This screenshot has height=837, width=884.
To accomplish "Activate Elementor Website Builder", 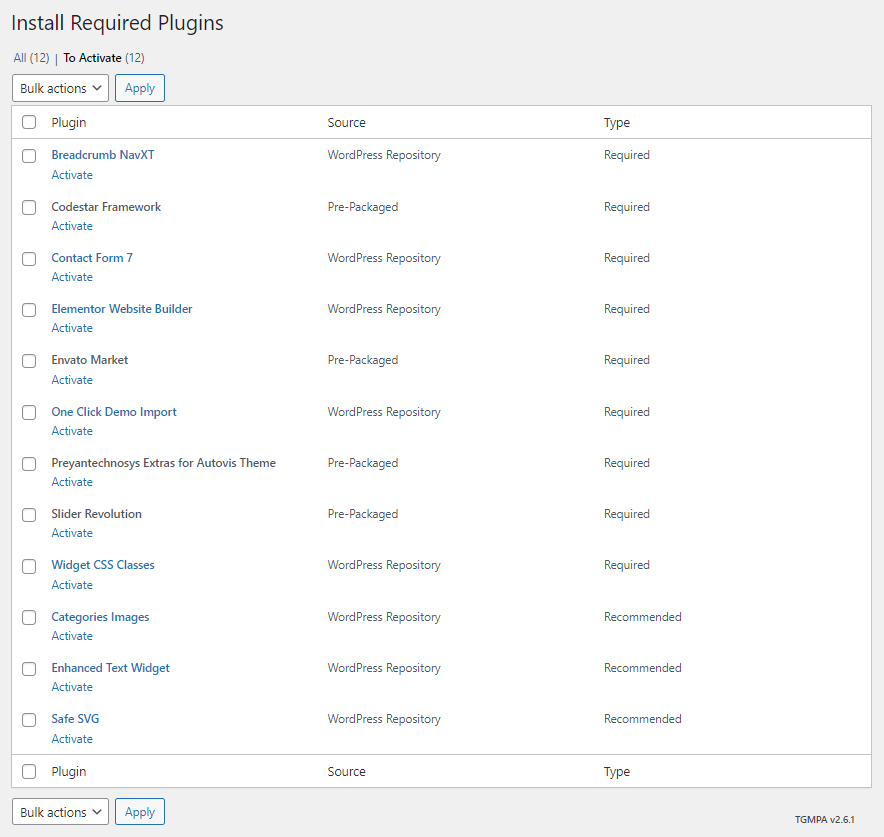I will 72,327.
